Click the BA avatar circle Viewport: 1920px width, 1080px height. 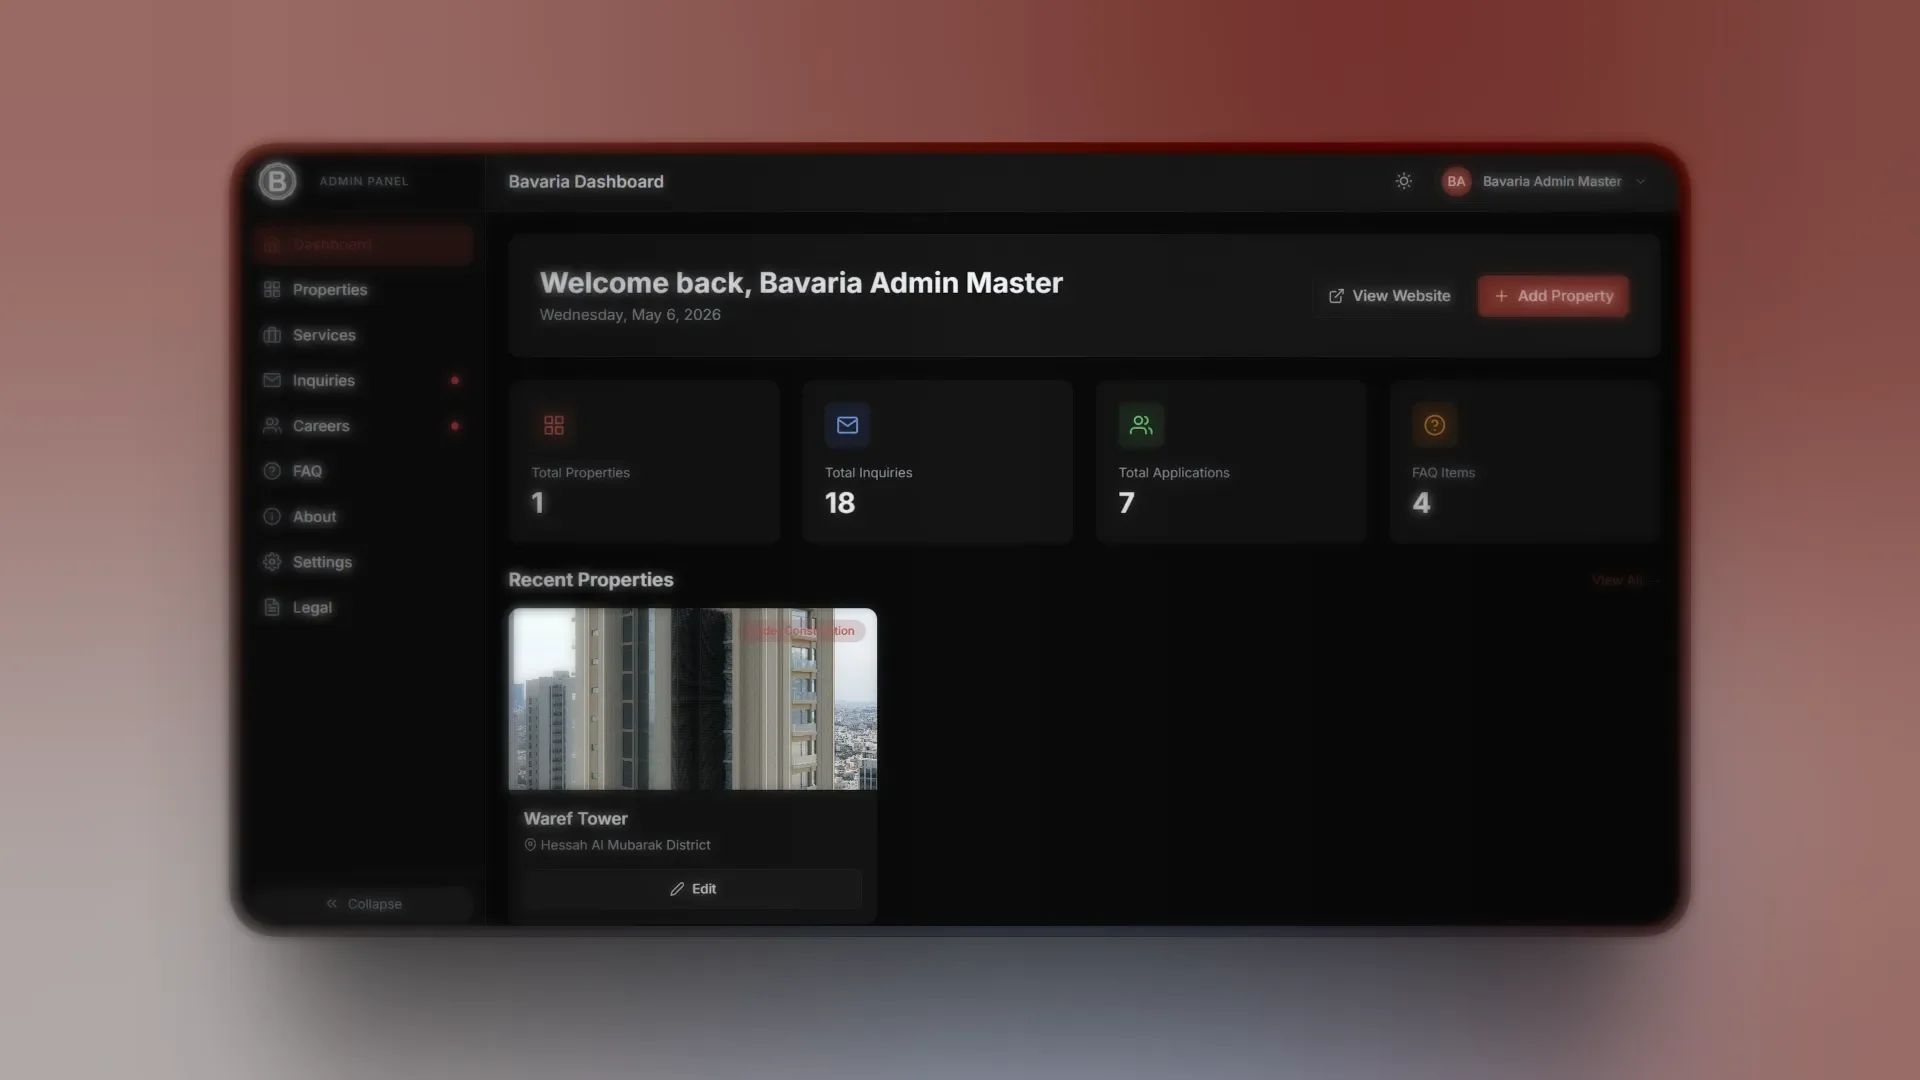pyautogui.click(x=1456, y=181)
